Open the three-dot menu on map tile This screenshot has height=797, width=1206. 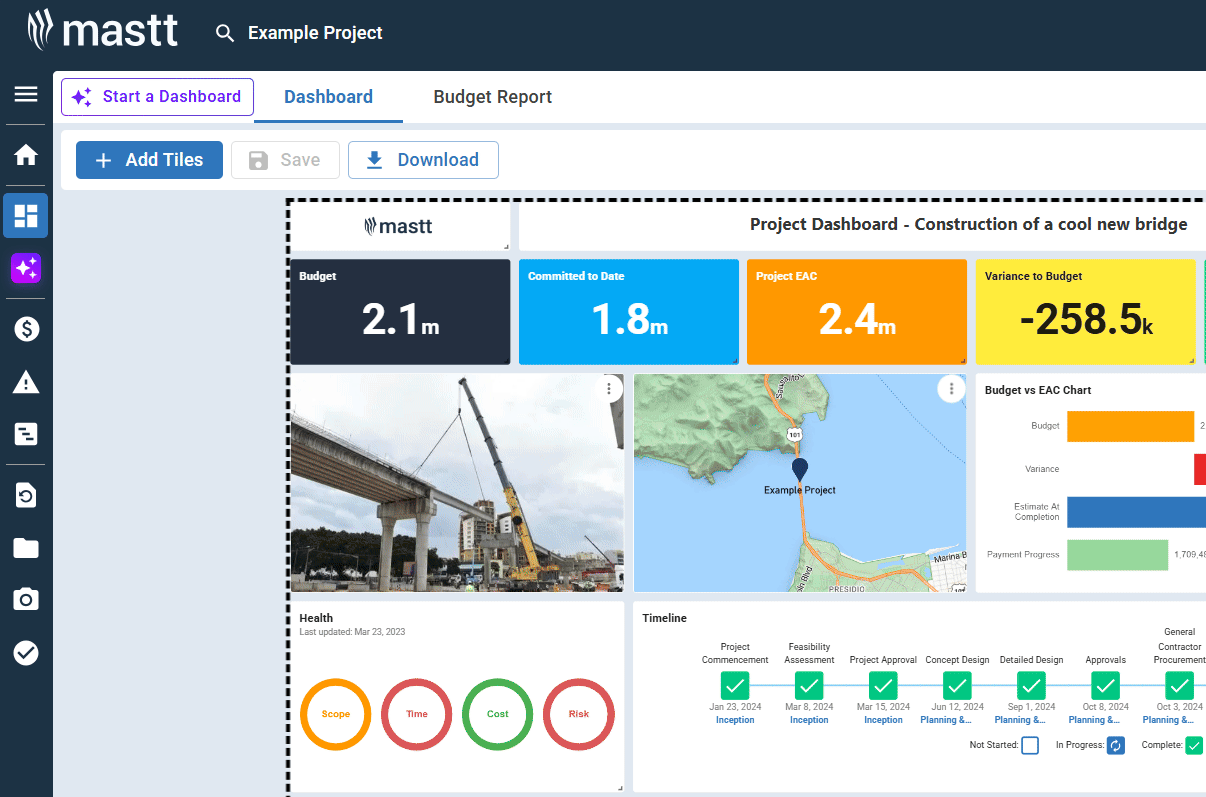(951, 390)
